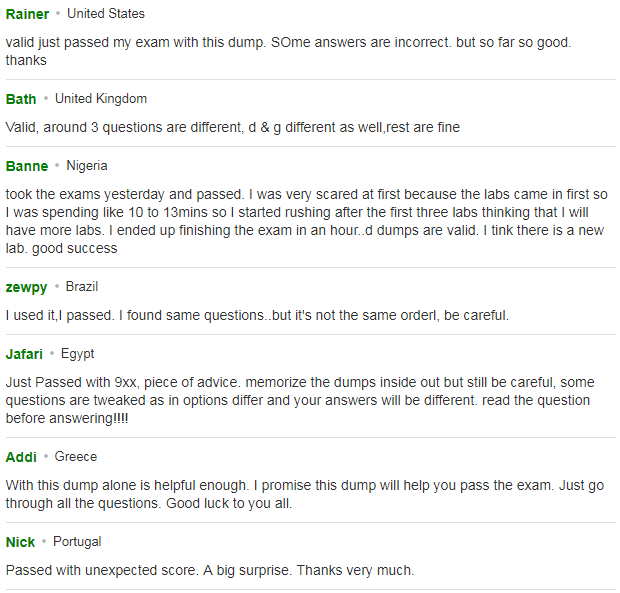Open the zewpy username
Viewport: 620px width, 593px height.
[x=26, y=287]
